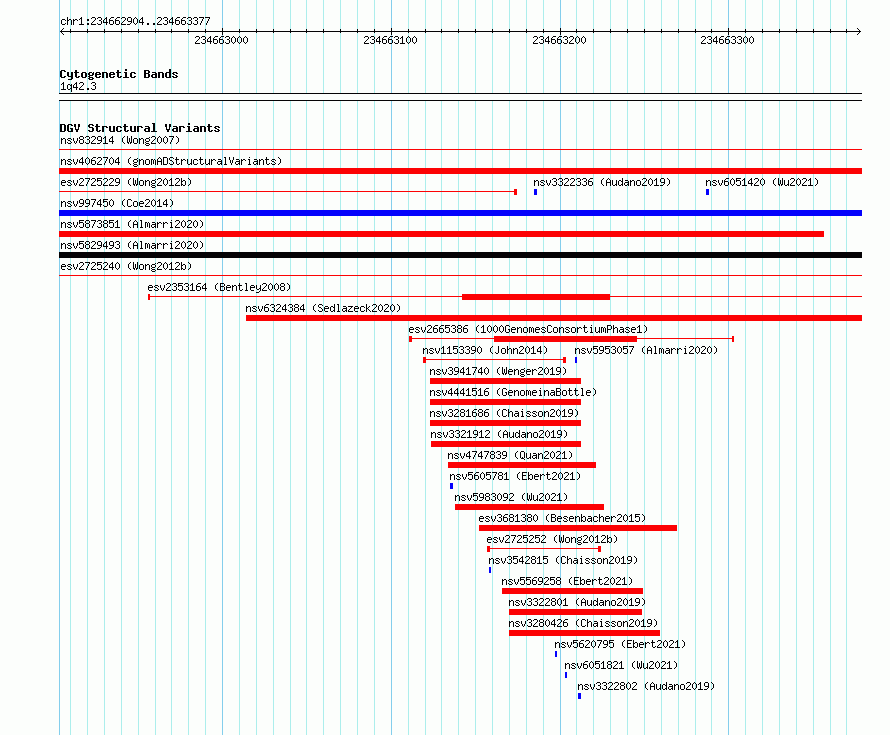Screen dimensions: 890x735
Task: Select the nsv3542815 (Chaisson2019) label
Action: point(563,560)
